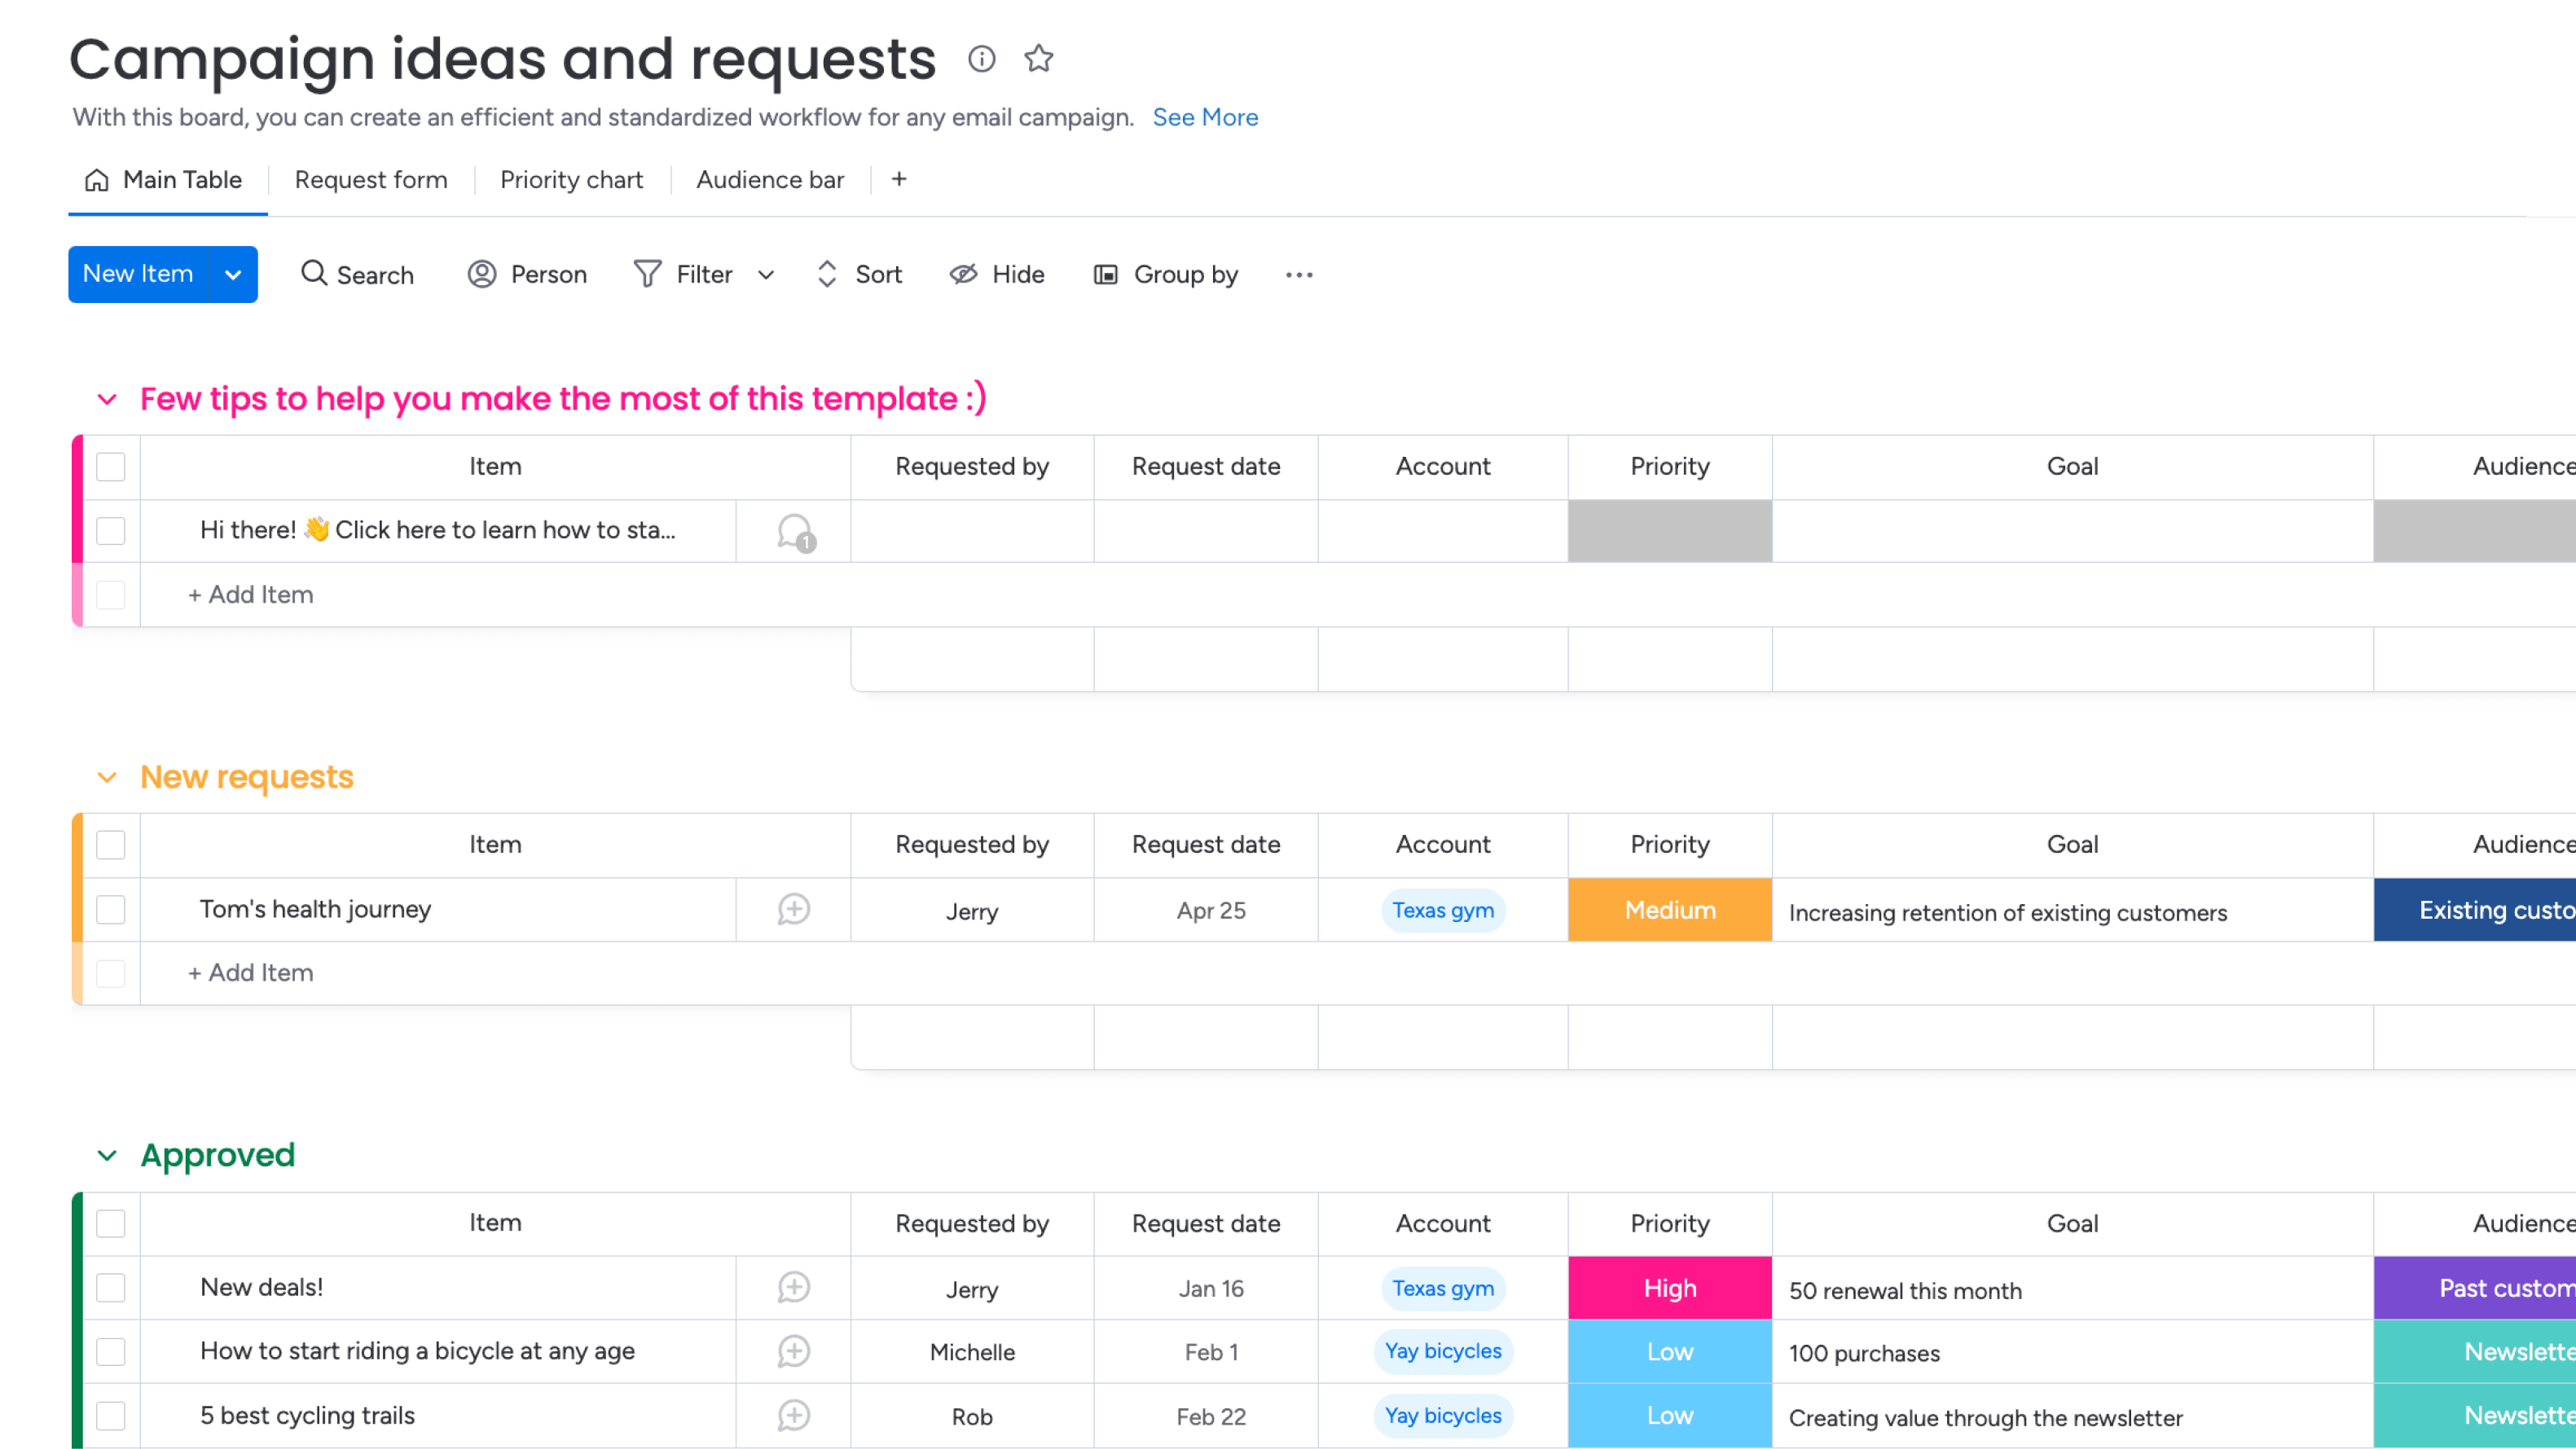Collapse the New requests group
The image size is (2576, 1449).
107,777
